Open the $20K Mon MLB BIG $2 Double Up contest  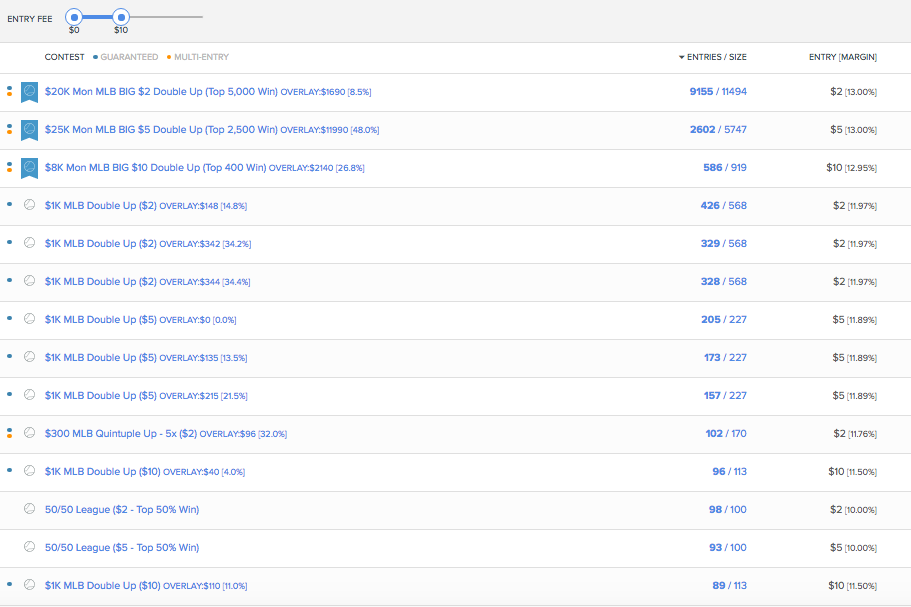click(161, 92)
